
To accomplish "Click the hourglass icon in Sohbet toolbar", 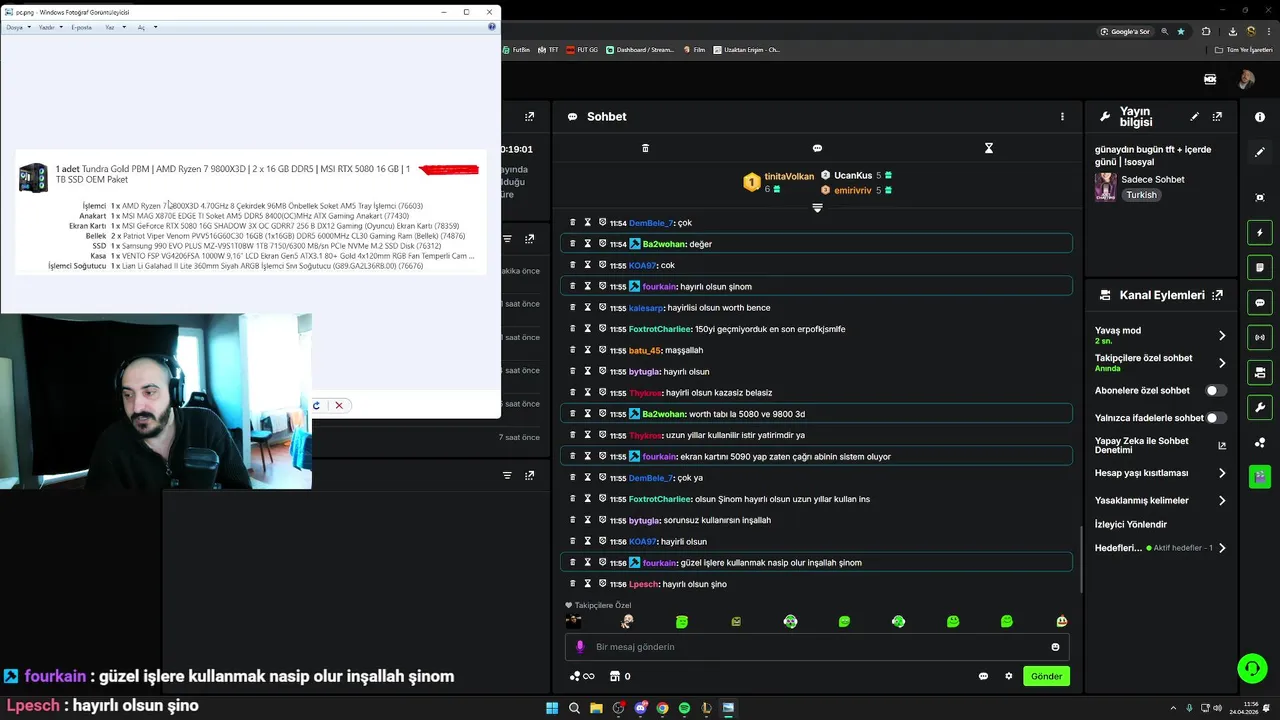I will tap(988, 148).
